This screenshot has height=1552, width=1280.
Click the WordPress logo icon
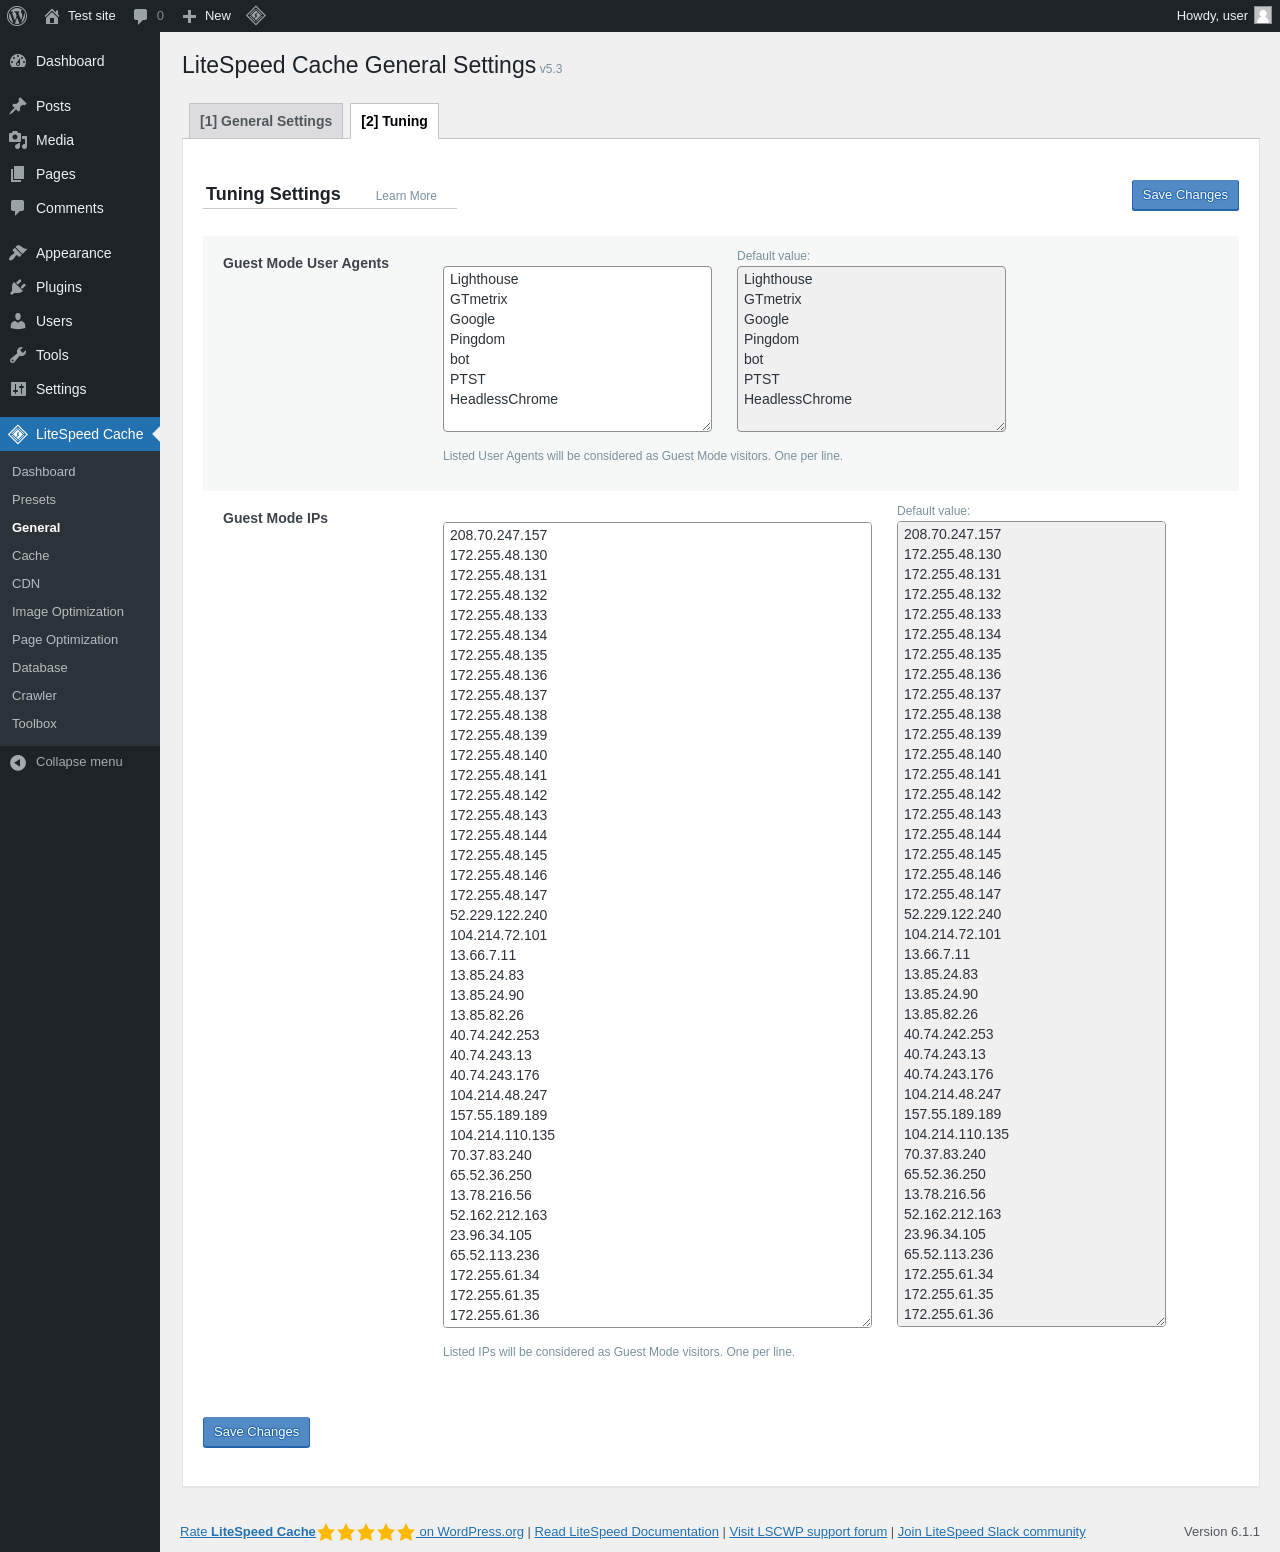click(x=17, y=16)
